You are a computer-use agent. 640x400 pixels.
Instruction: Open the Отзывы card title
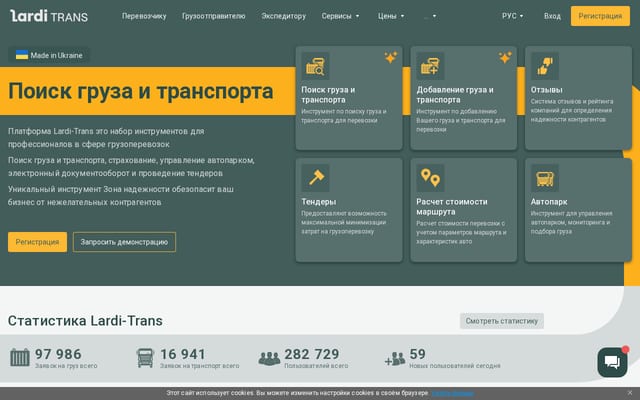pos(546,90)
